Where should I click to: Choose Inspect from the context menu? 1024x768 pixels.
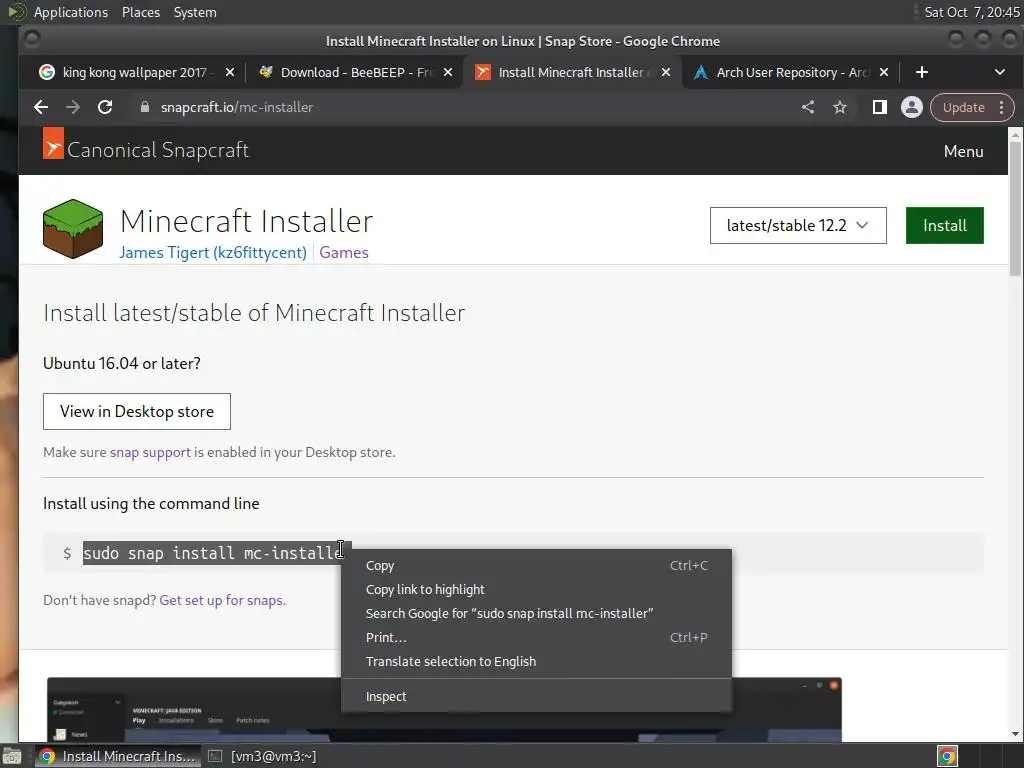(x=536, y=696)
